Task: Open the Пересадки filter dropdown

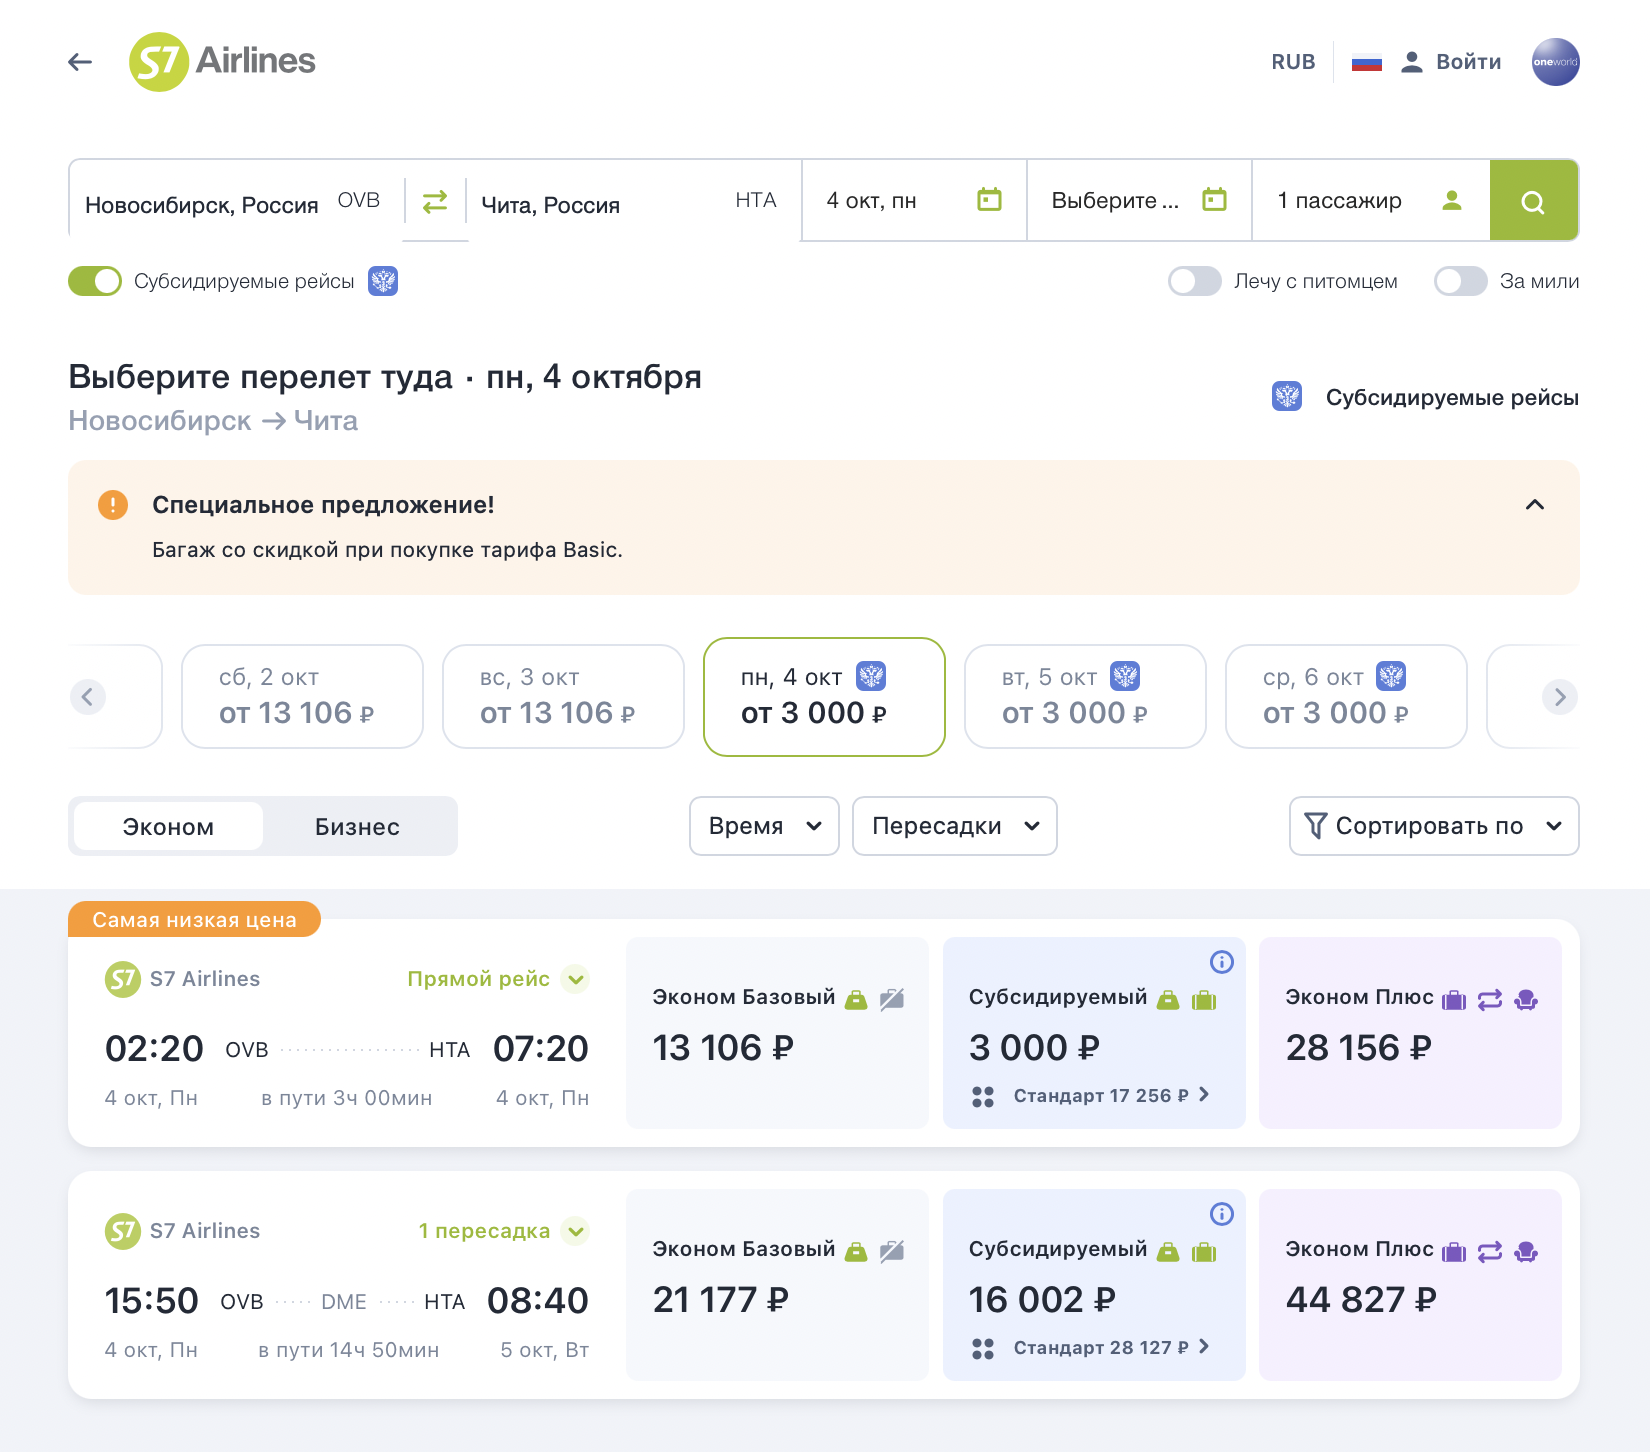Action: 955,826
